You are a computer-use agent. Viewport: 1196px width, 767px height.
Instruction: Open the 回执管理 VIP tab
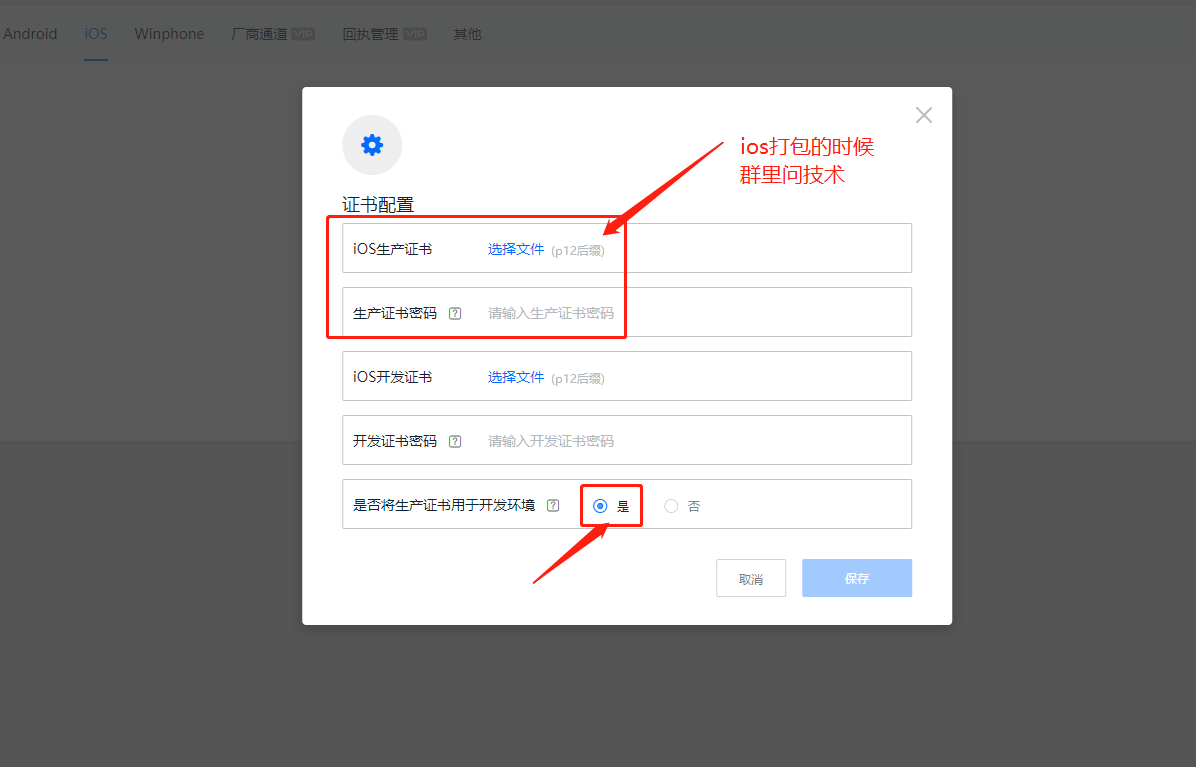click(384, 34)
